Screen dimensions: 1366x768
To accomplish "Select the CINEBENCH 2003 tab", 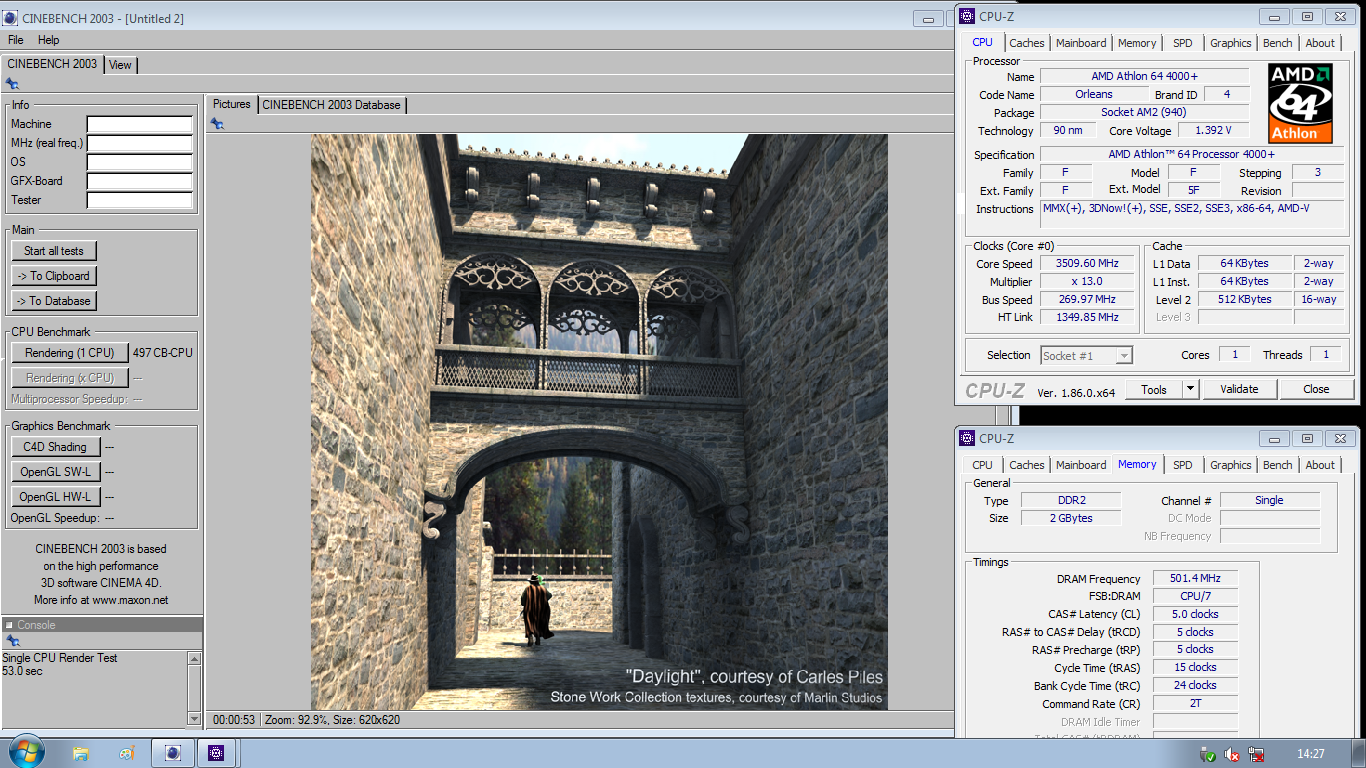I will (52, 63).
